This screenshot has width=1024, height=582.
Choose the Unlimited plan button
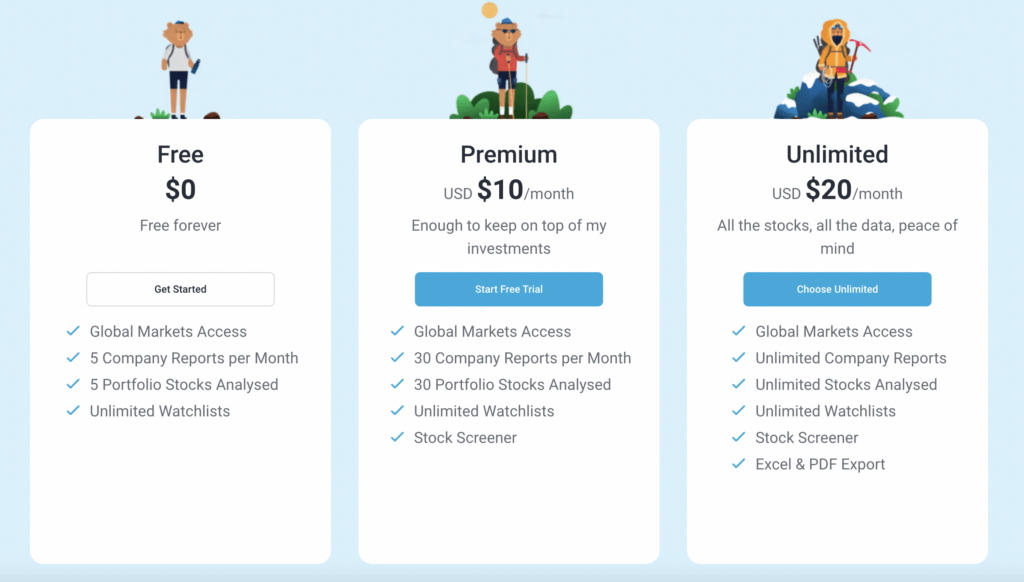(837, 289)
